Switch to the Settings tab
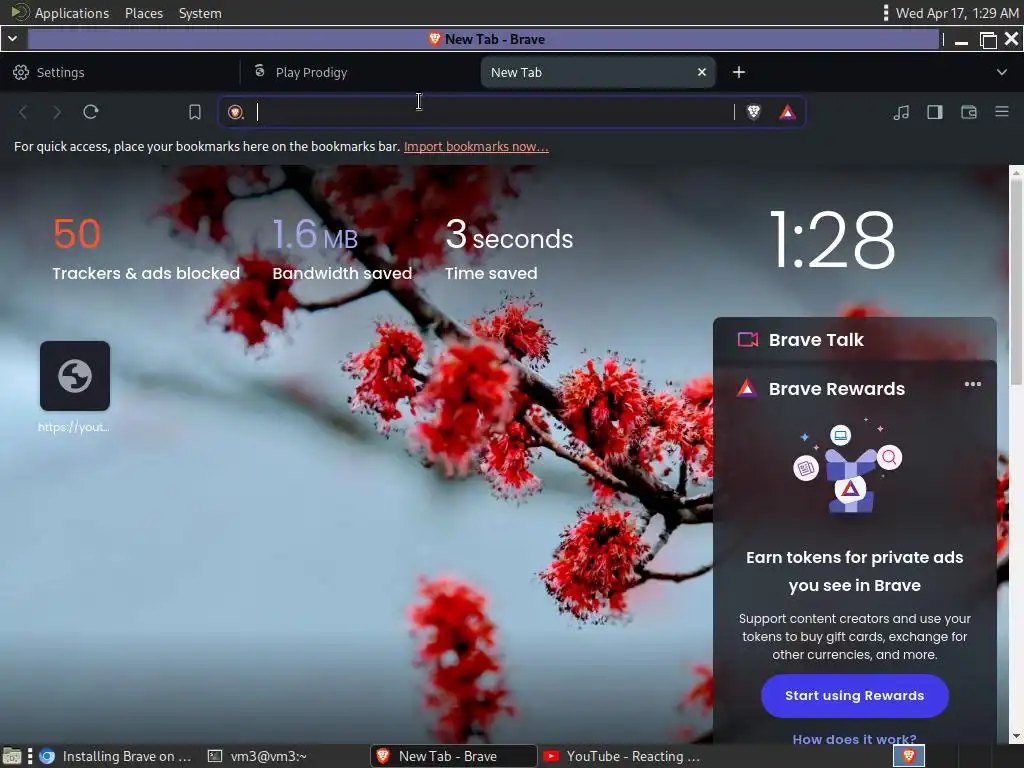 pos(119,72)
